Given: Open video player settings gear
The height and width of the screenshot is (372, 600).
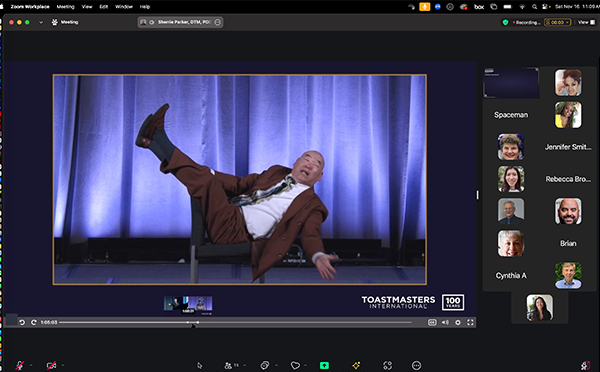Looking at the screenshot, I should (x=458, y=323).
